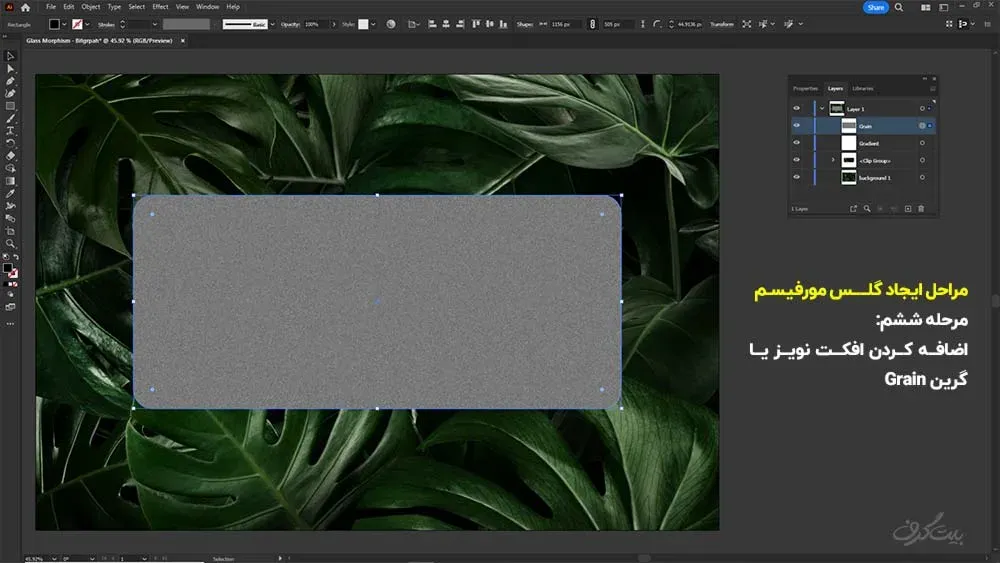Toggle constrain width and height link
Viewport: 1000px width, 563px height.
point(592,24)
